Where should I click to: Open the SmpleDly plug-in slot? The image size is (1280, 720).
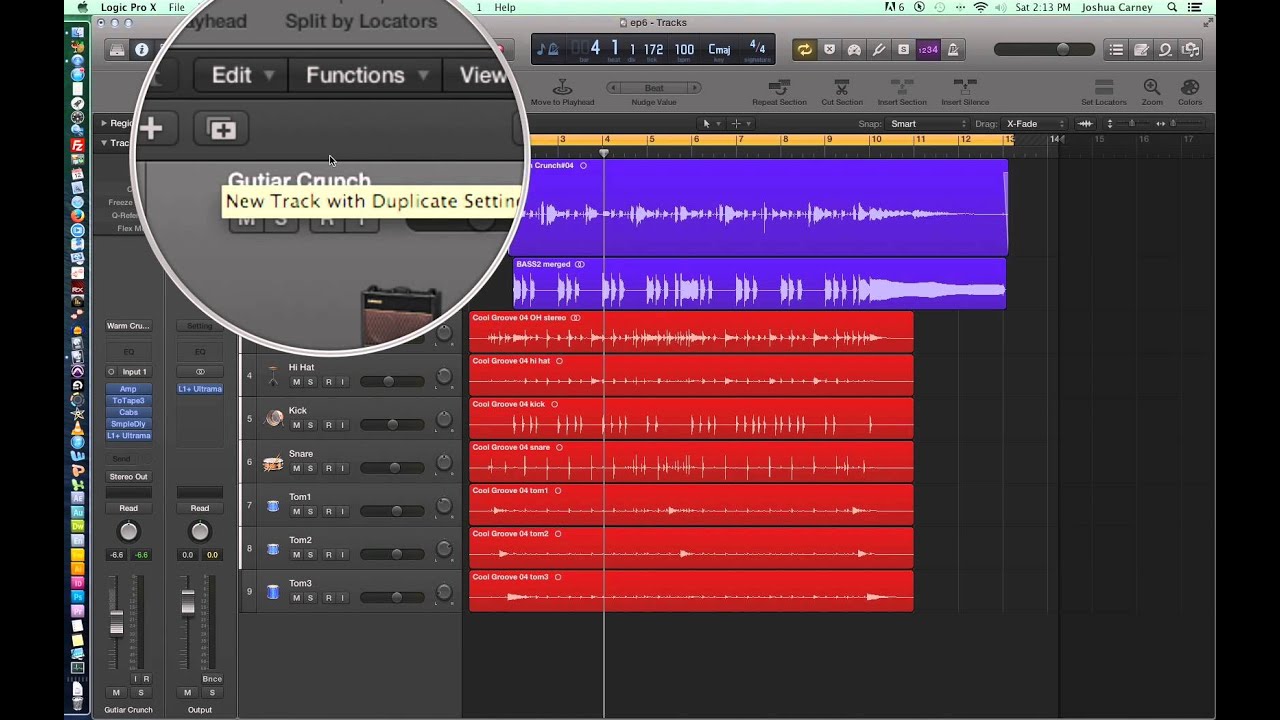[x=128, y=424]
